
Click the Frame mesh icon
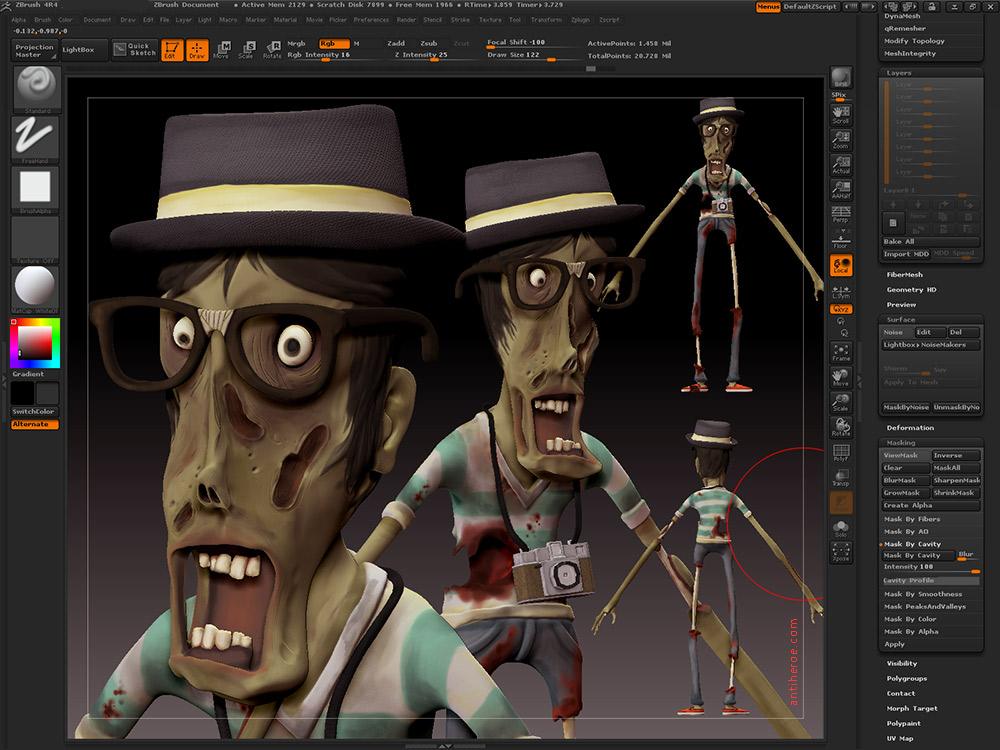tap(841, 352)
